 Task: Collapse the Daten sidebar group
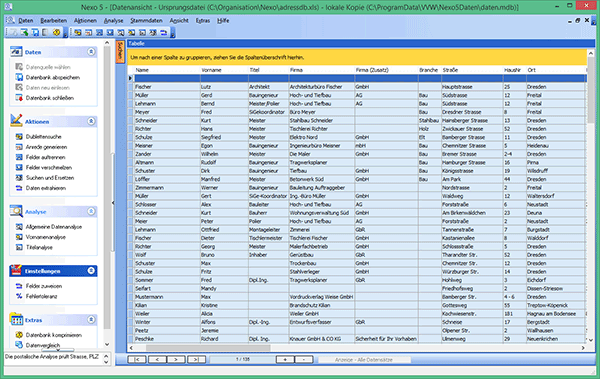tap(91, 52)
